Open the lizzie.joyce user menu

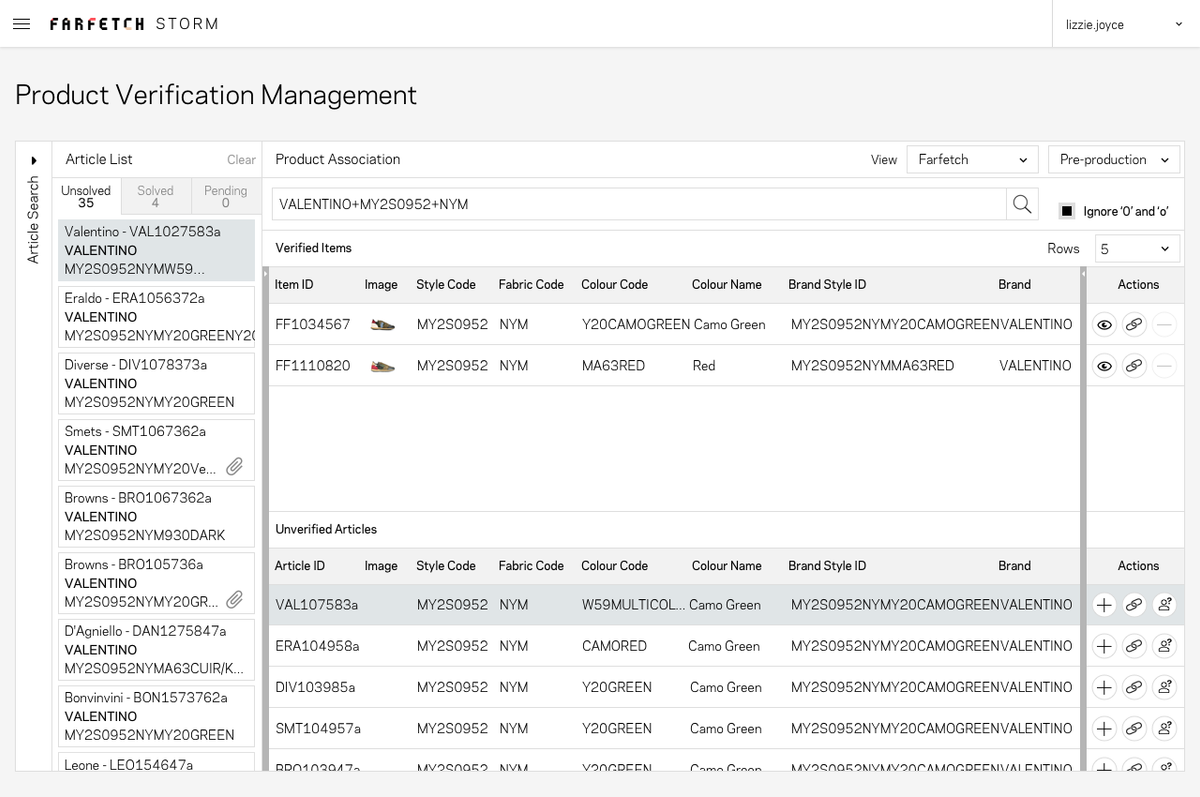click(1125, 24)
